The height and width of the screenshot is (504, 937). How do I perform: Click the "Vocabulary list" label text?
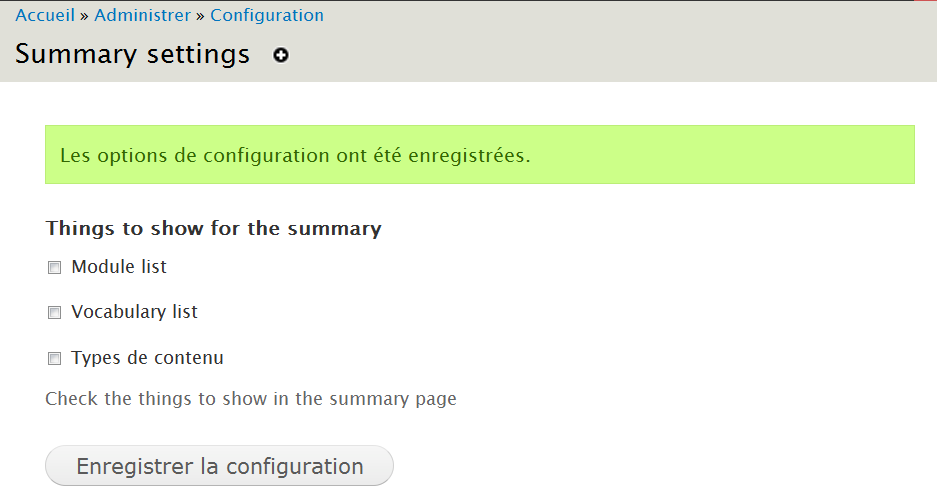(x=134, y=312)
